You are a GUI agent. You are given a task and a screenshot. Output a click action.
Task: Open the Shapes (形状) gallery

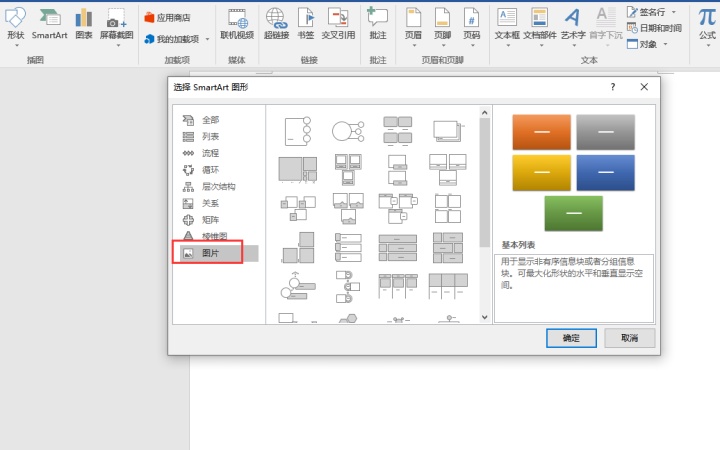click(16, 25)
